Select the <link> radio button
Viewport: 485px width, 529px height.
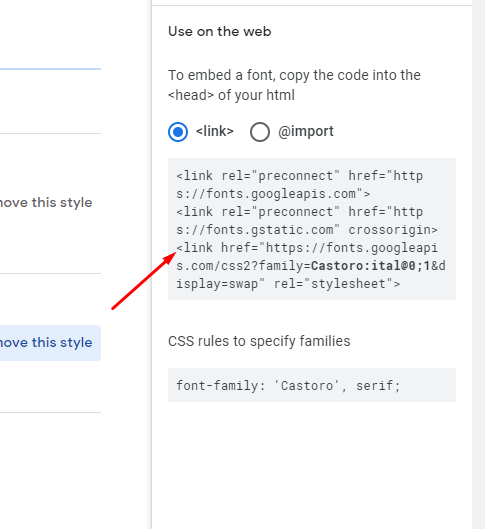(x=178, y=132)
